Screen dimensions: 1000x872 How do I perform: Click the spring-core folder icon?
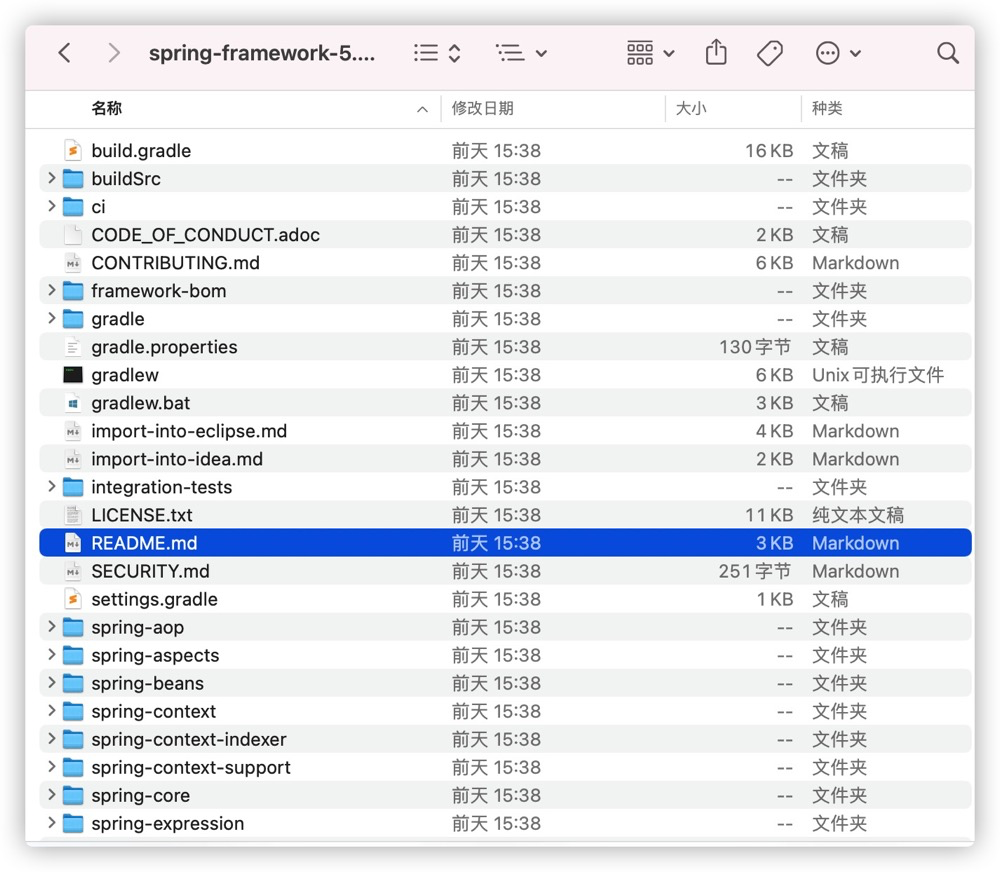pos(73,796)
